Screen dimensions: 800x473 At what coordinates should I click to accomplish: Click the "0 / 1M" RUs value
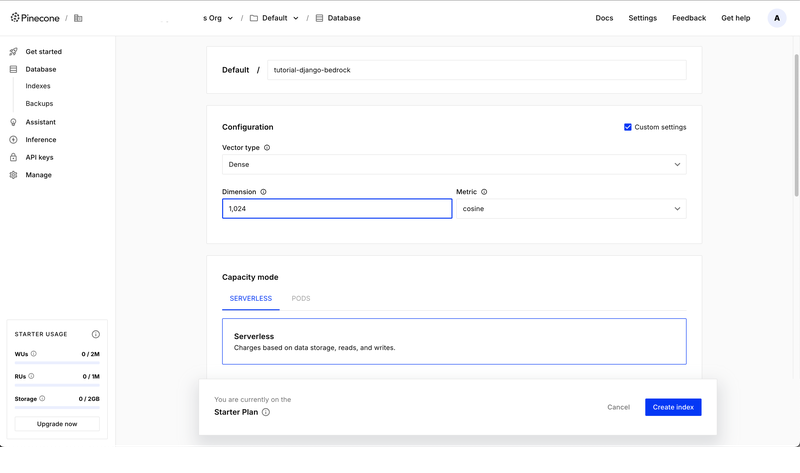tap(91, 377)
